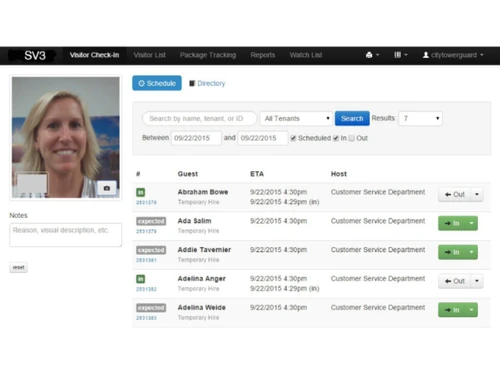Open visitor ID link under Ada Salim badge

146,231
